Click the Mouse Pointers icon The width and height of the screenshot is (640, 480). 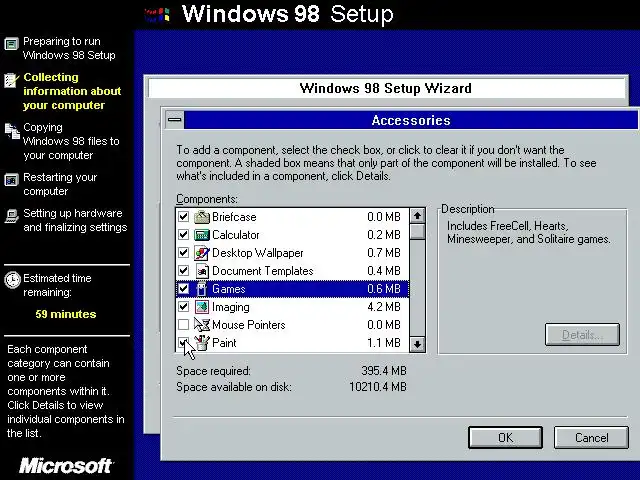click(202, 324)
